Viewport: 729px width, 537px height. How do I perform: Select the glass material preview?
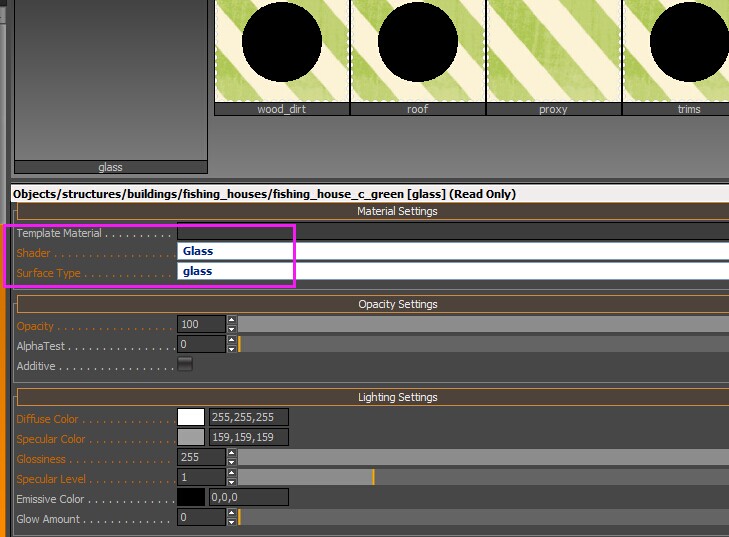click(x=110, y=80)
